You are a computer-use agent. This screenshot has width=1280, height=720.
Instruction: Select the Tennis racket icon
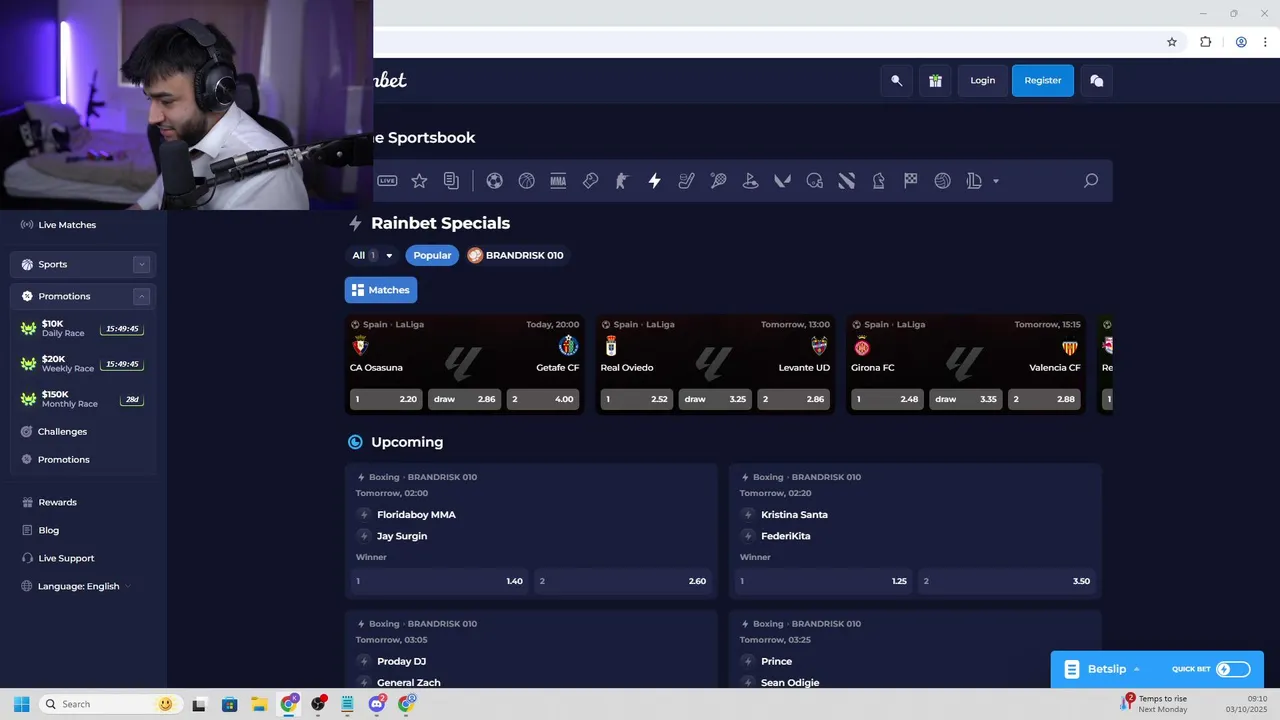click(x=718, y=181)
